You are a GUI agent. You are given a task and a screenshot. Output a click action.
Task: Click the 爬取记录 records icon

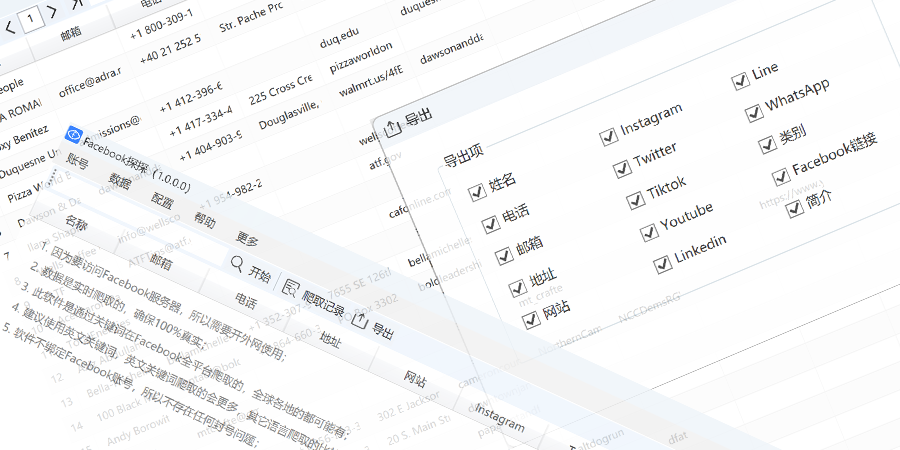coord(291,288)
